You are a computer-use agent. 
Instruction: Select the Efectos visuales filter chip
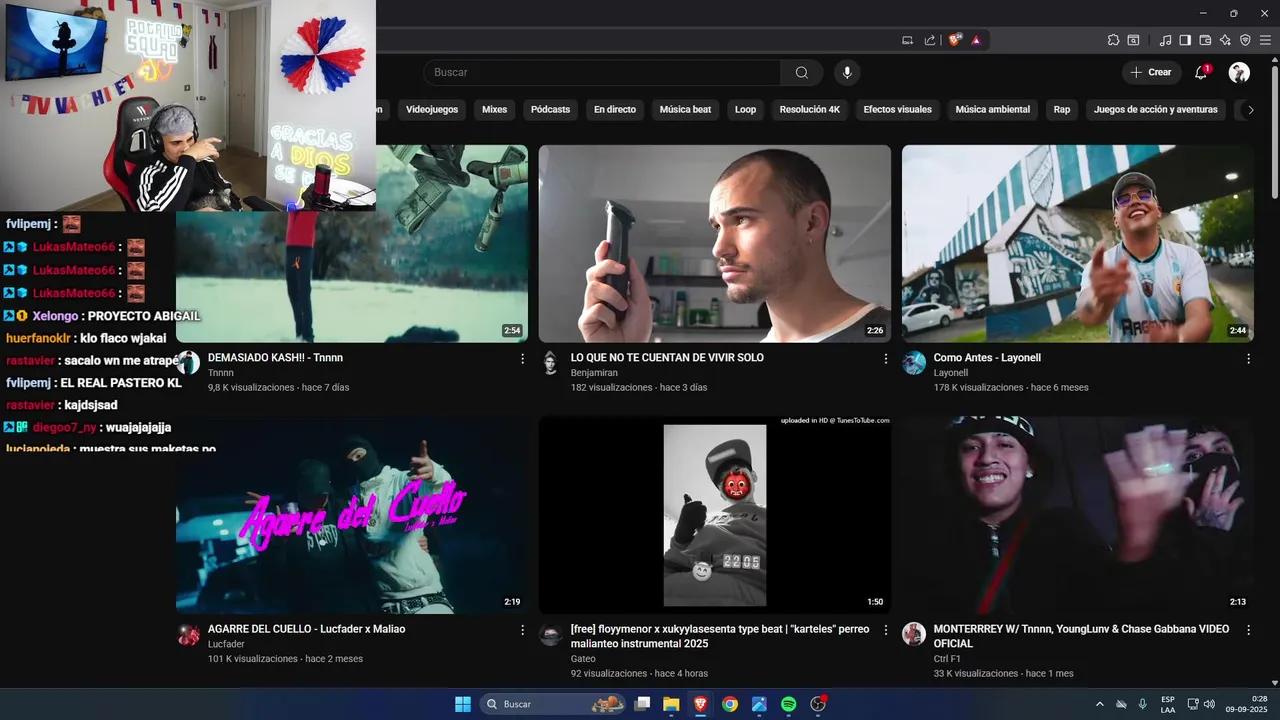point(897,110)
